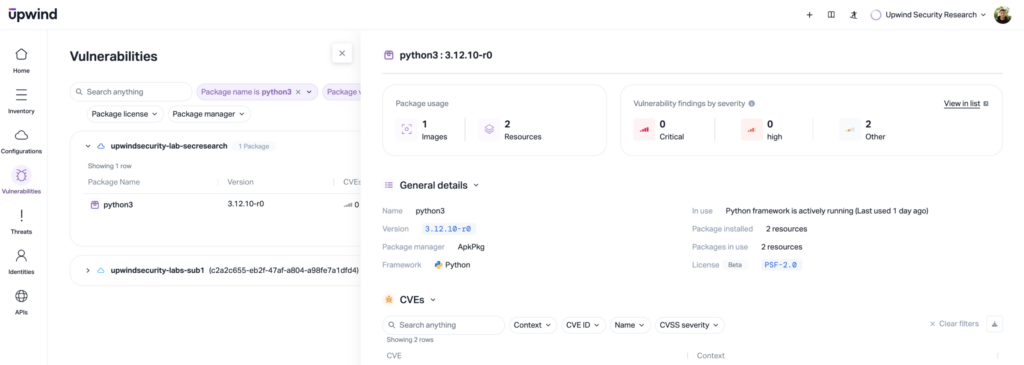The width and height of the screenshot is (1024, 365).
Task: Open APIs globe icon
Action: 21,296
